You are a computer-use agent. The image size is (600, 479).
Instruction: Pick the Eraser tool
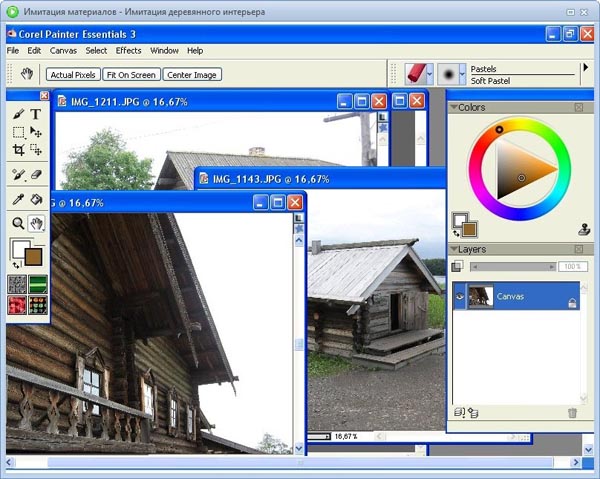point(37,174)
